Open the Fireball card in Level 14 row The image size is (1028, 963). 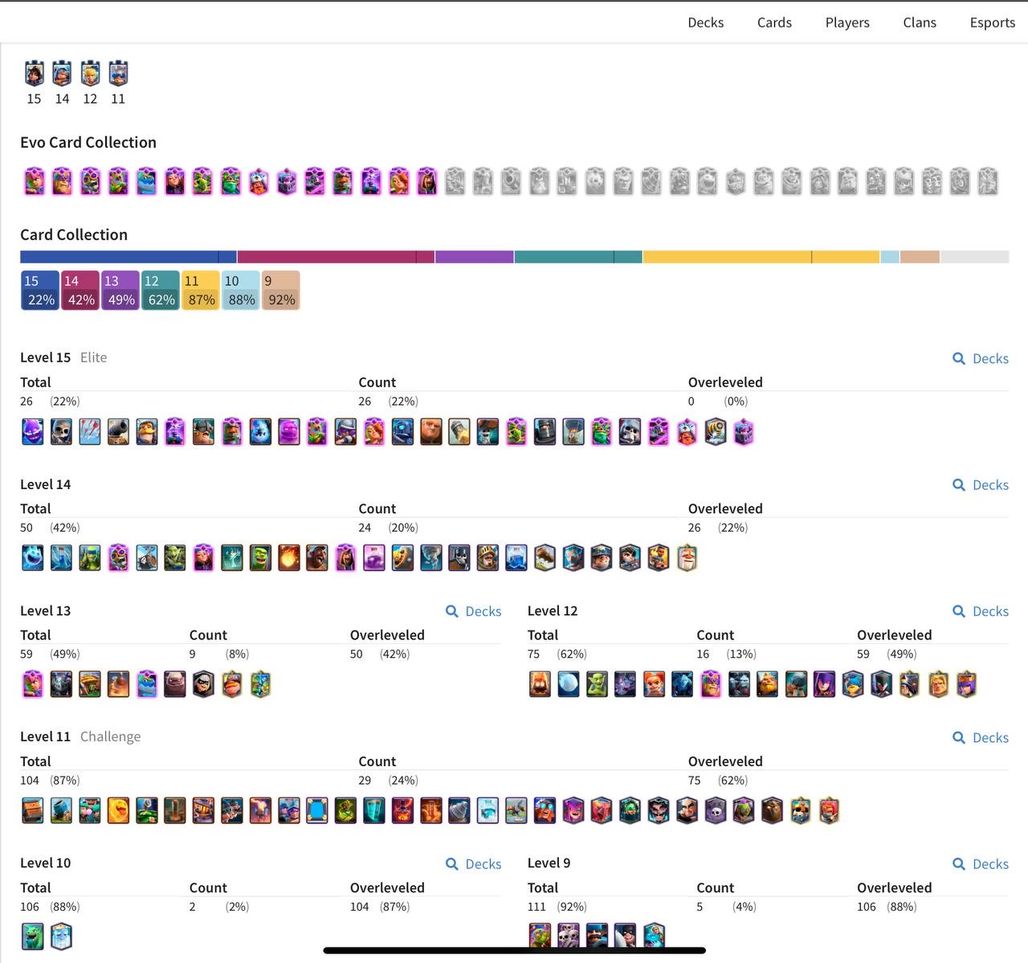click(x=288, y=558)
